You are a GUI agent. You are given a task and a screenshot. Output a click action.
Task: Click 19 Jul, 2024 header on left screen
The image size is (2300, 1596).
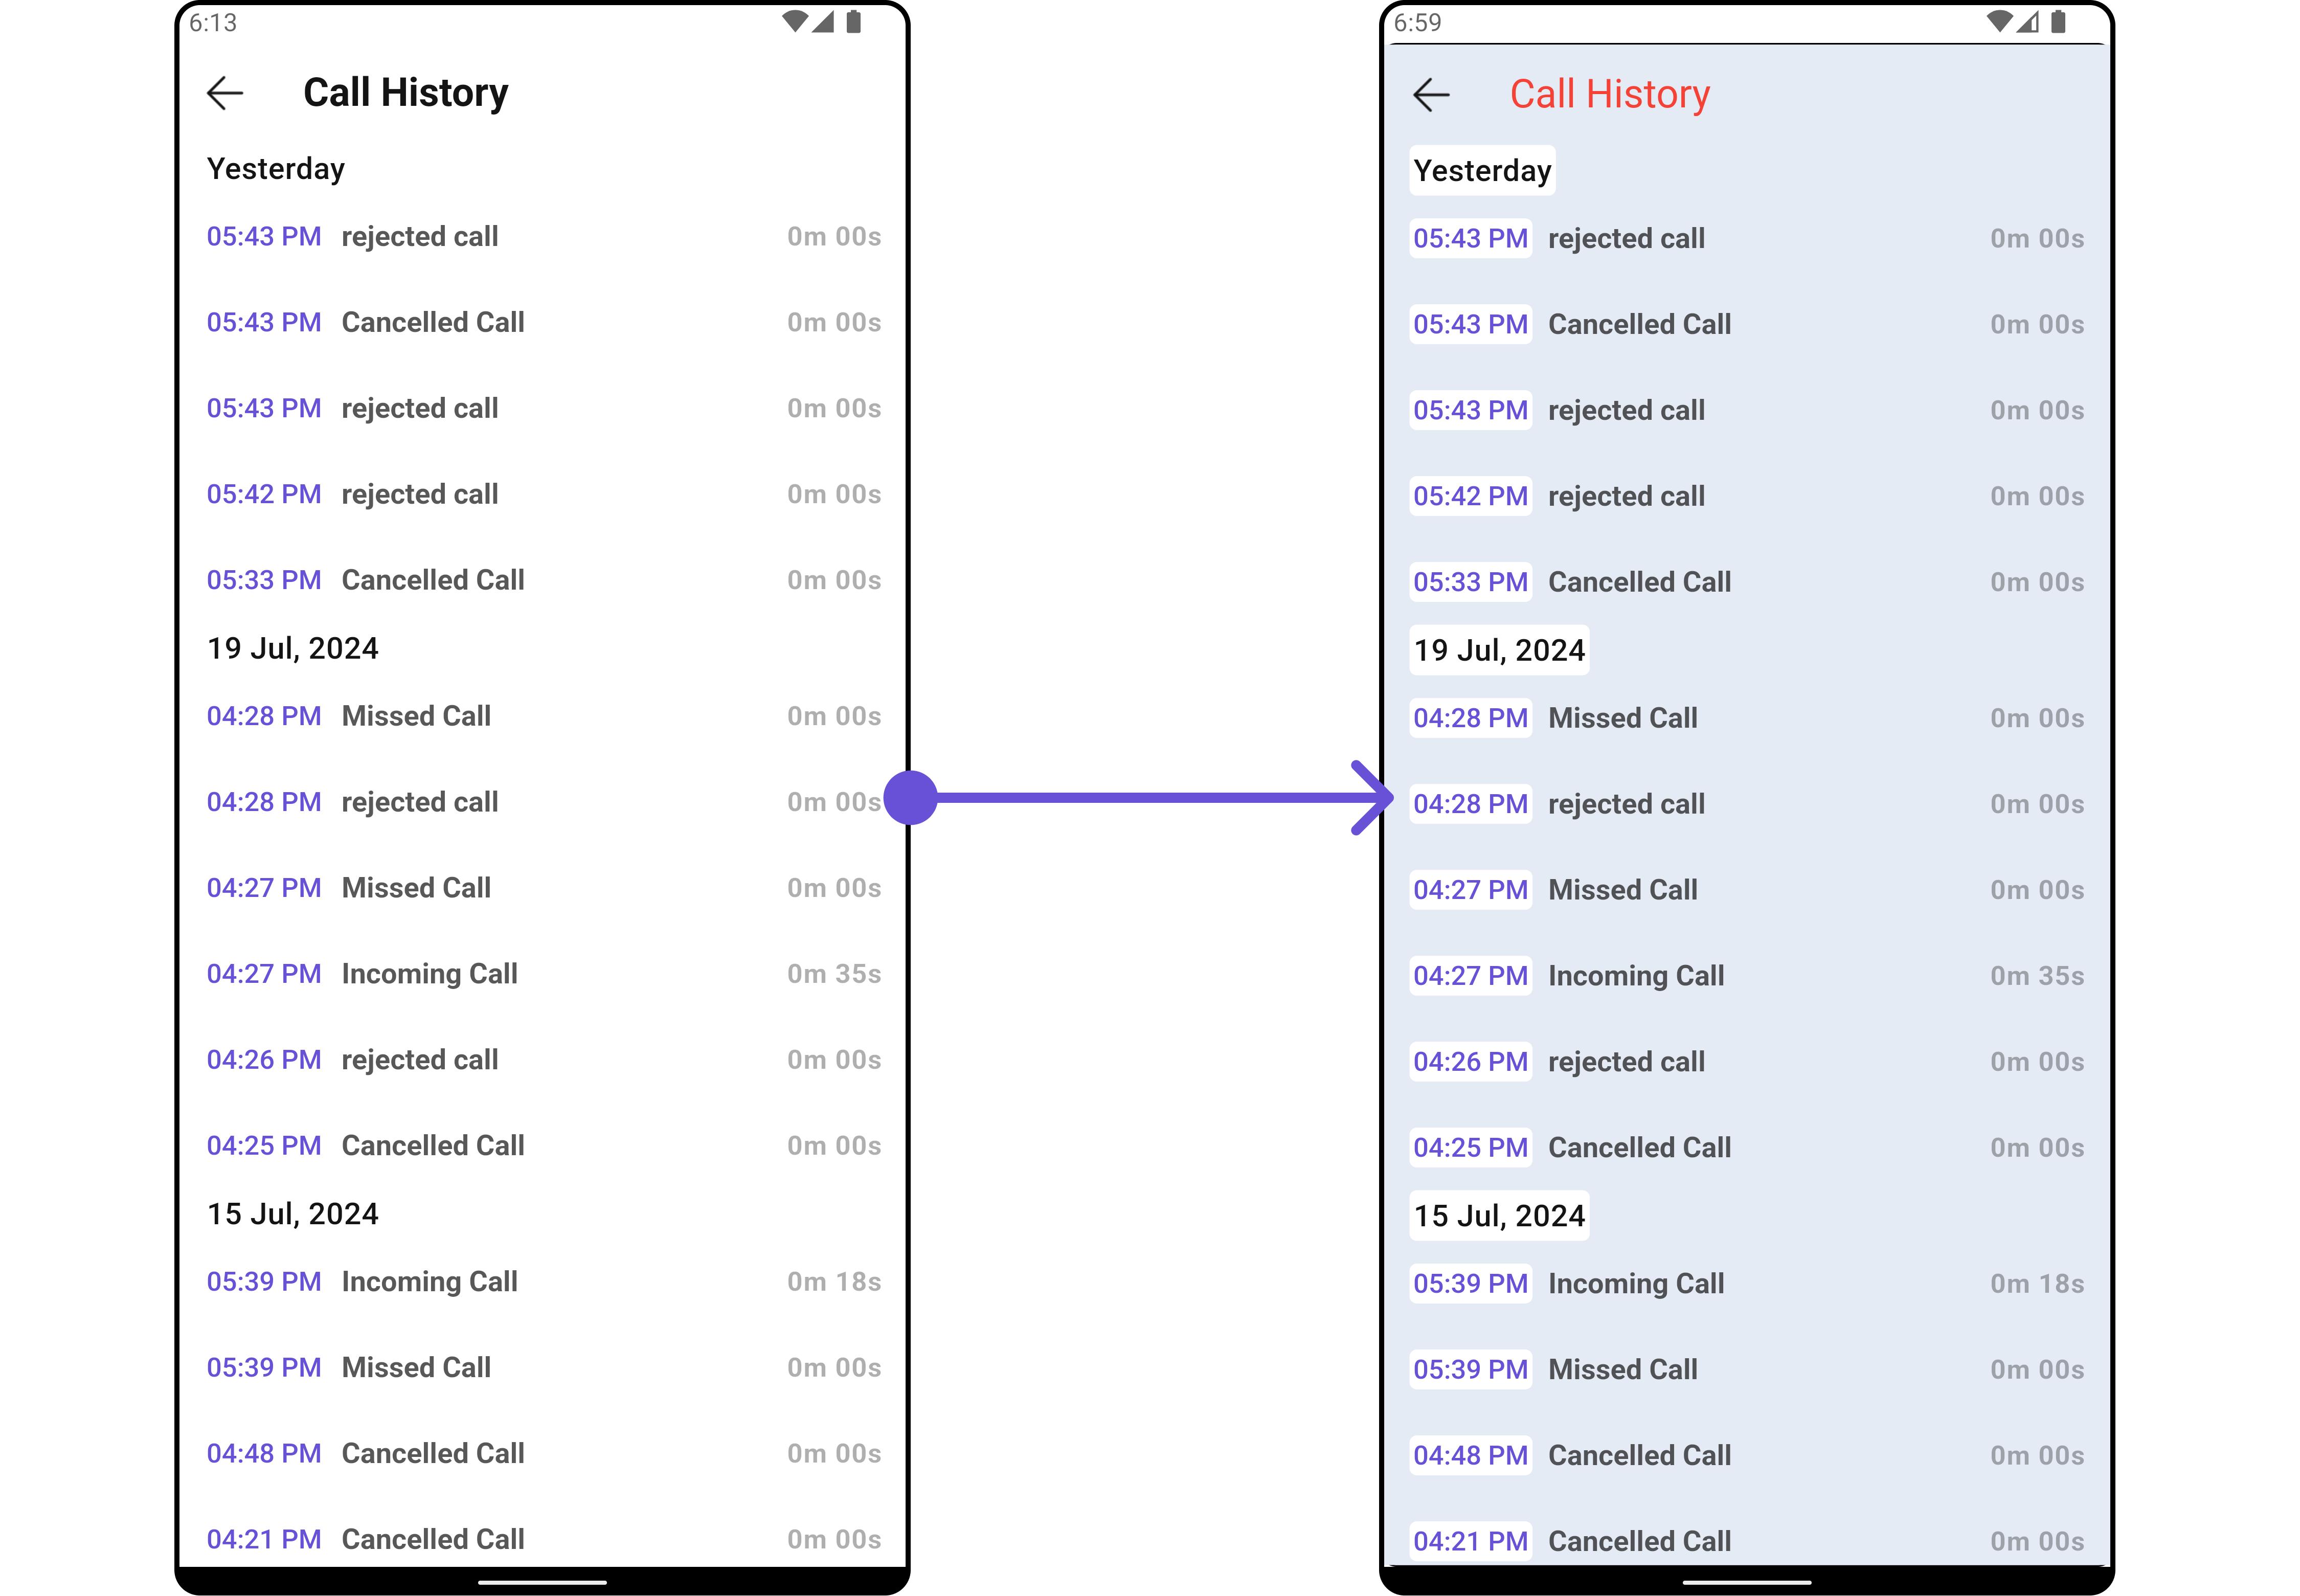293,648
